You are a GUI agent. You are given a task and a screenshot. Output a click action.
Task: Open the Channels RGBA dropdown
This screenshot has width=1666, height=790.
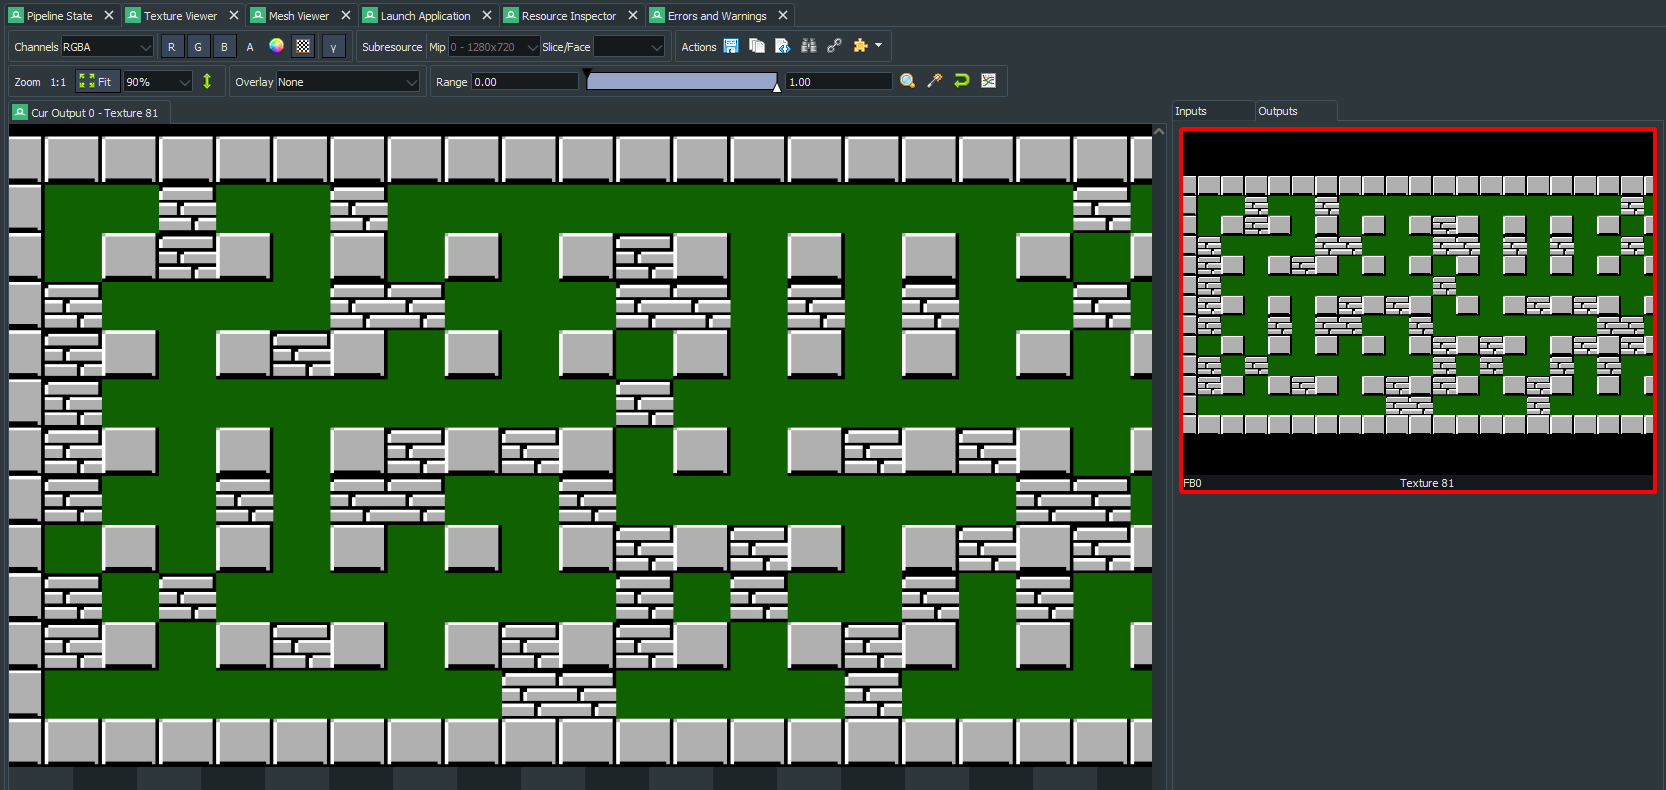[x=107, y=47]
